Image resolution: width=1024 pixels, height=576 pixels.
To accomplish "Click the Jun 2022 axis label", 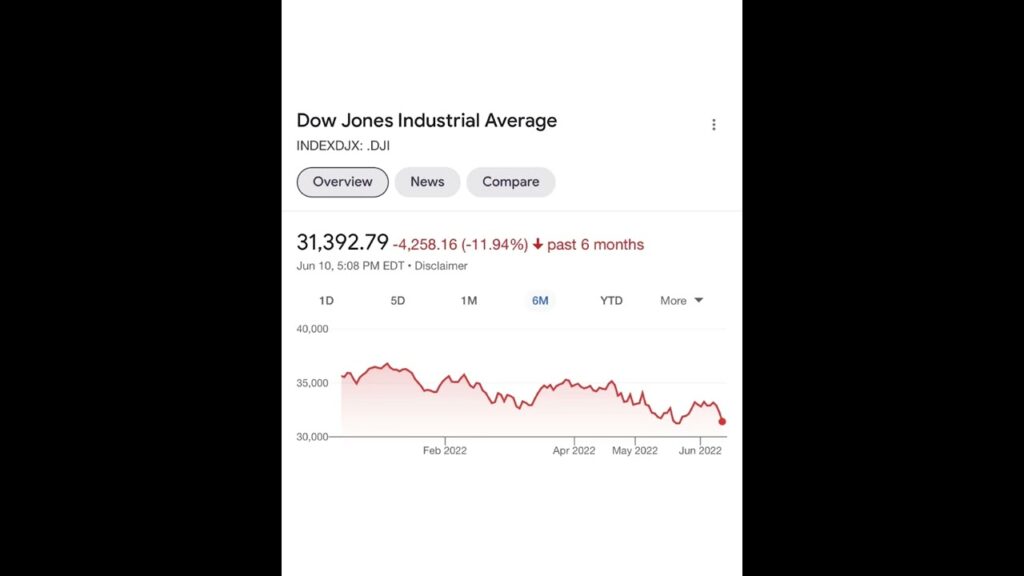I will tap(700, 451).
